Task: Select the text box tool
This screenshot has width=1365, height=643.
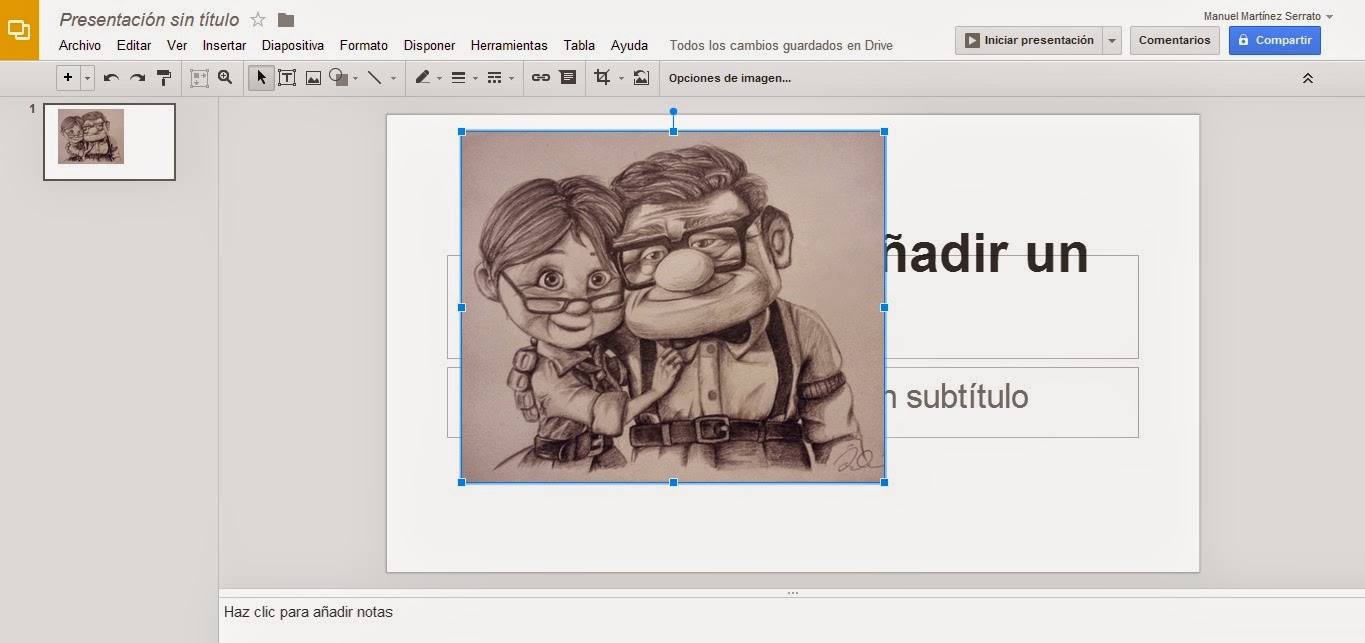Action: [x=287, y=77]
